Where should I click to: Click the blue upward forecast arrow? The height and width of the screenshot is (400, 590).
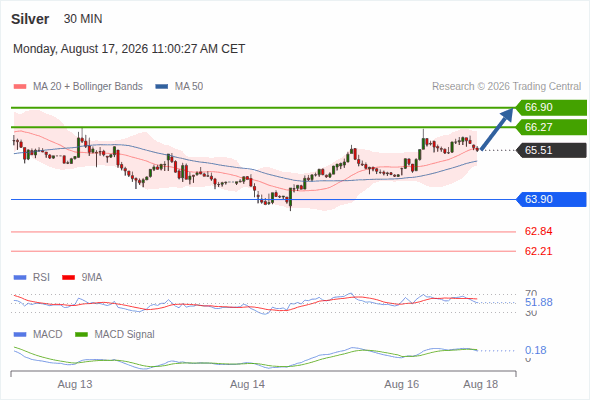[497, 129]
